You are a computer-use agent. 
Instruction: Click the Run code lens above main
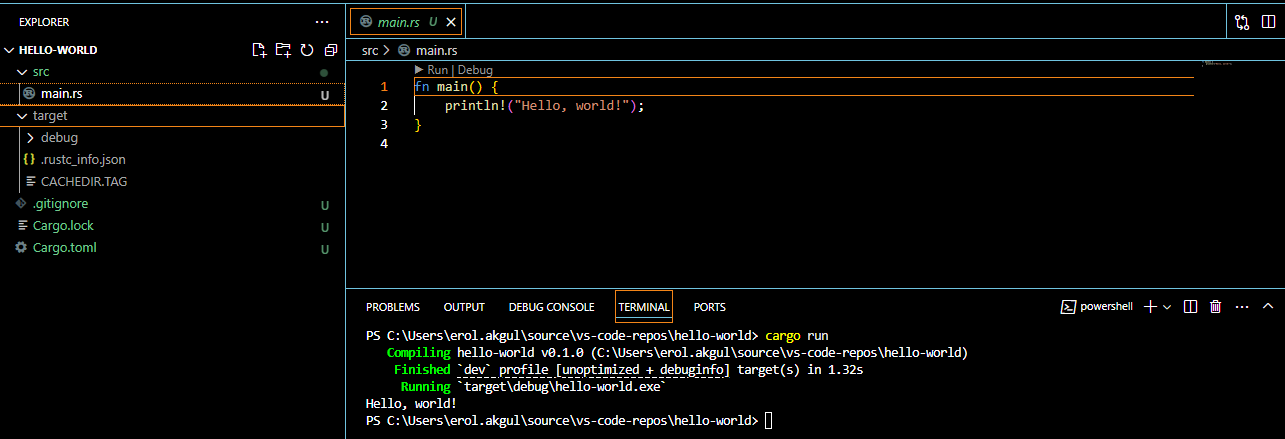tap(437, 70)
